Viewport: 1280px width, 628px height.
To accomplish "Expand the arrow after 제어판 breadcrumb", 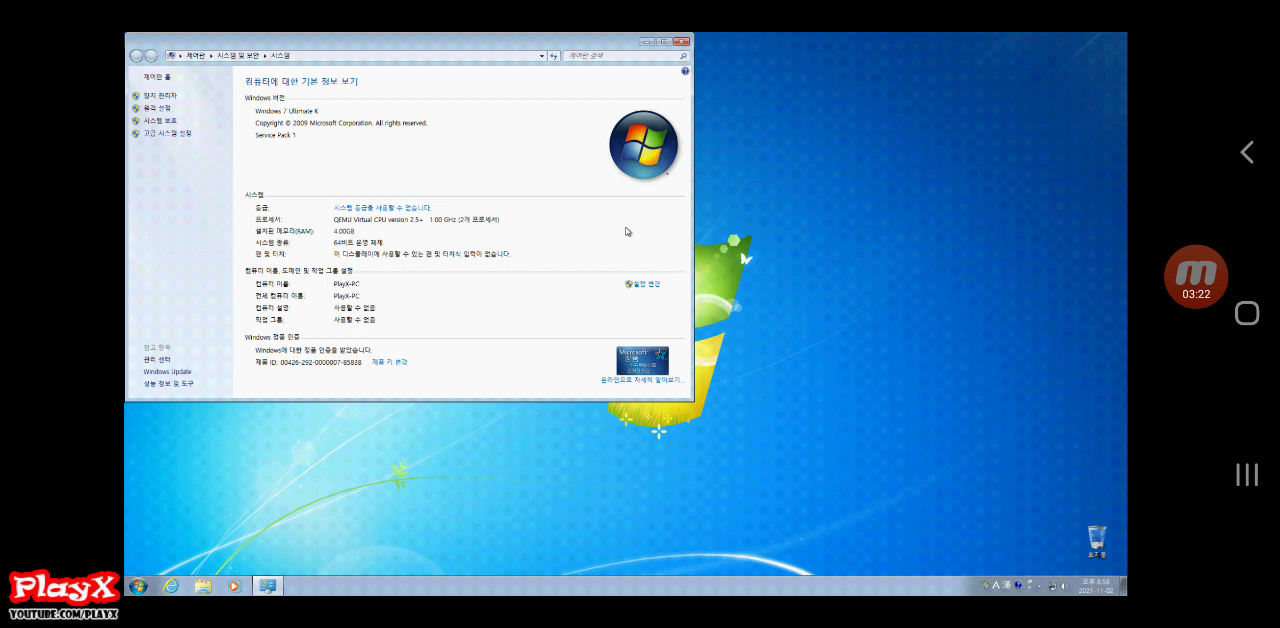I will click(x=211, y=56).
